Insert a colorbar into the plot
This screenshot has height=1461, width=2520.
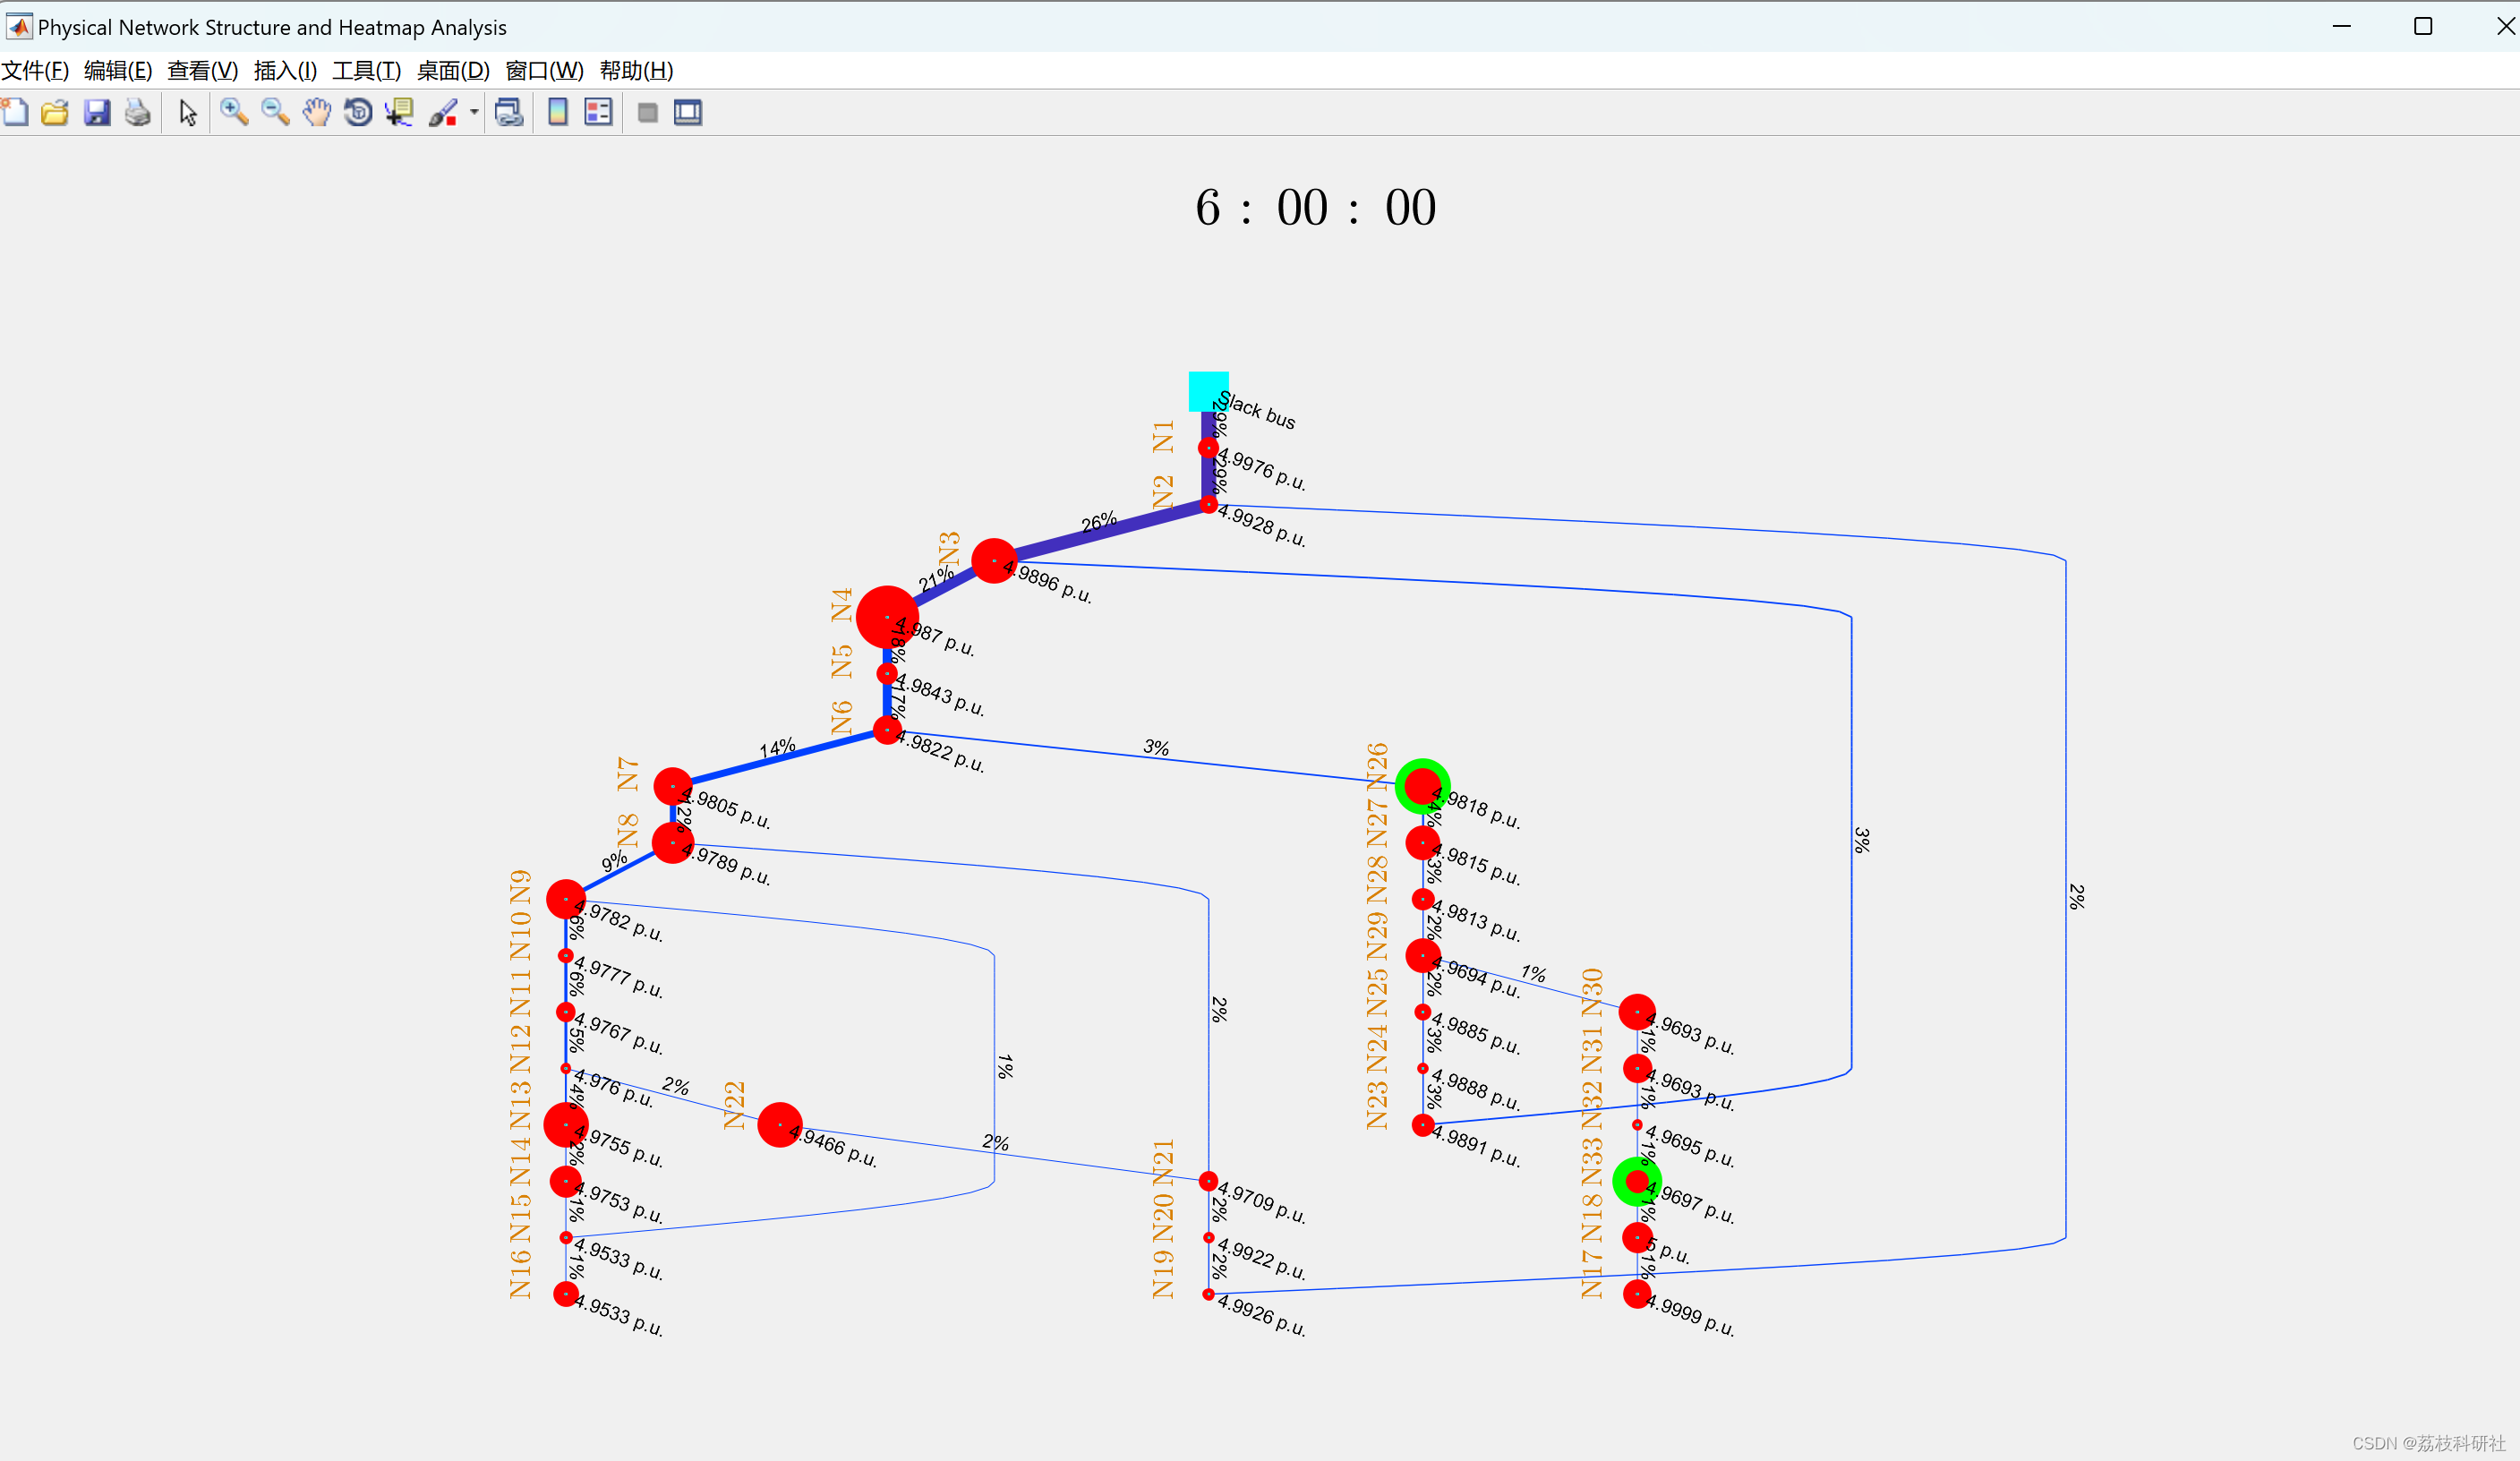[557, 112]
